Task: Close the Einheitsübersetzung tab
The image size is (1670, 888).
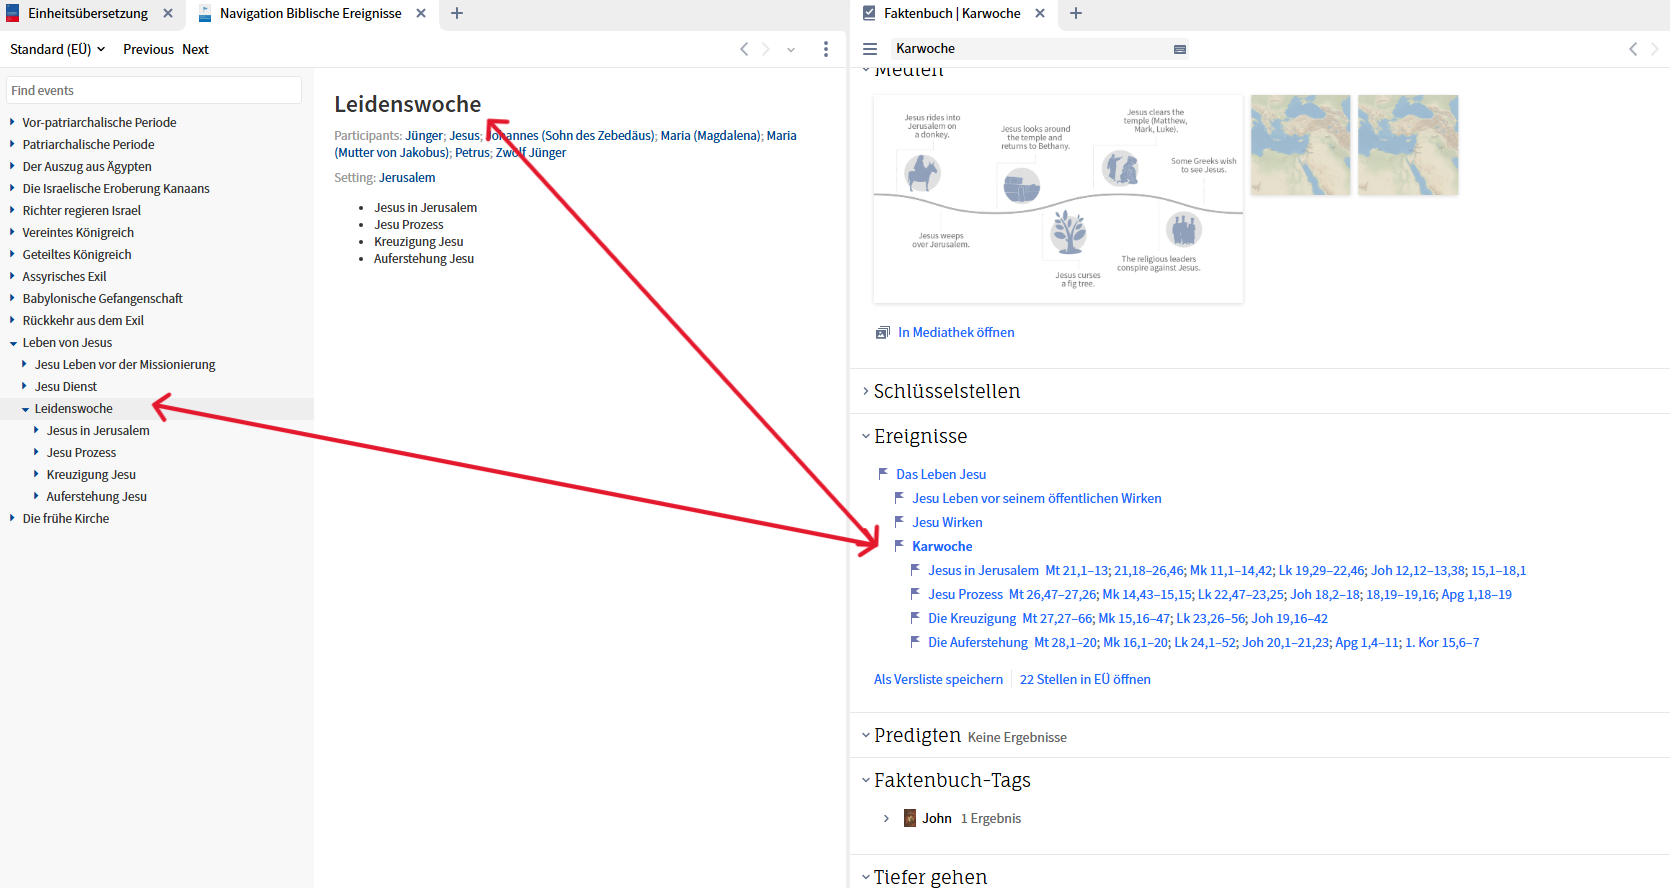Action: click(168, 13)
